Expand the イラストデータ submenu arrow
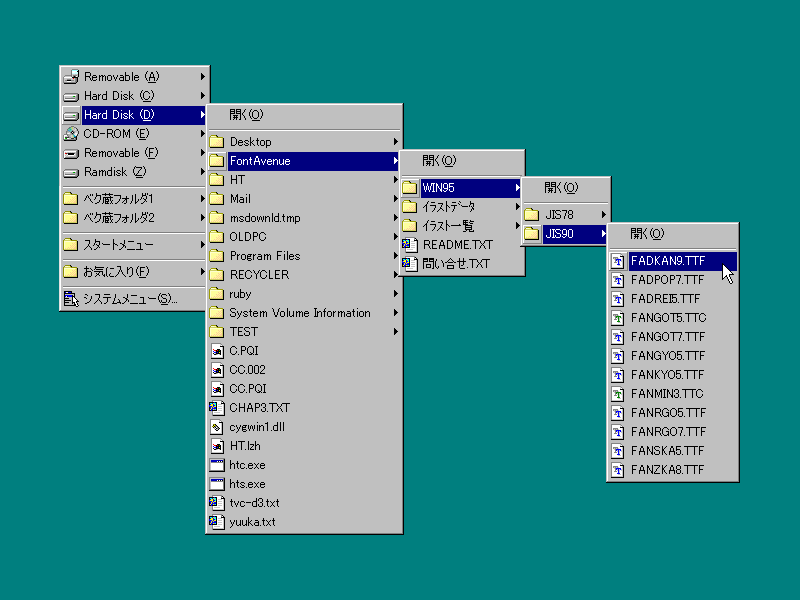Viewport: 800px width, 600px height. (518, 207)
